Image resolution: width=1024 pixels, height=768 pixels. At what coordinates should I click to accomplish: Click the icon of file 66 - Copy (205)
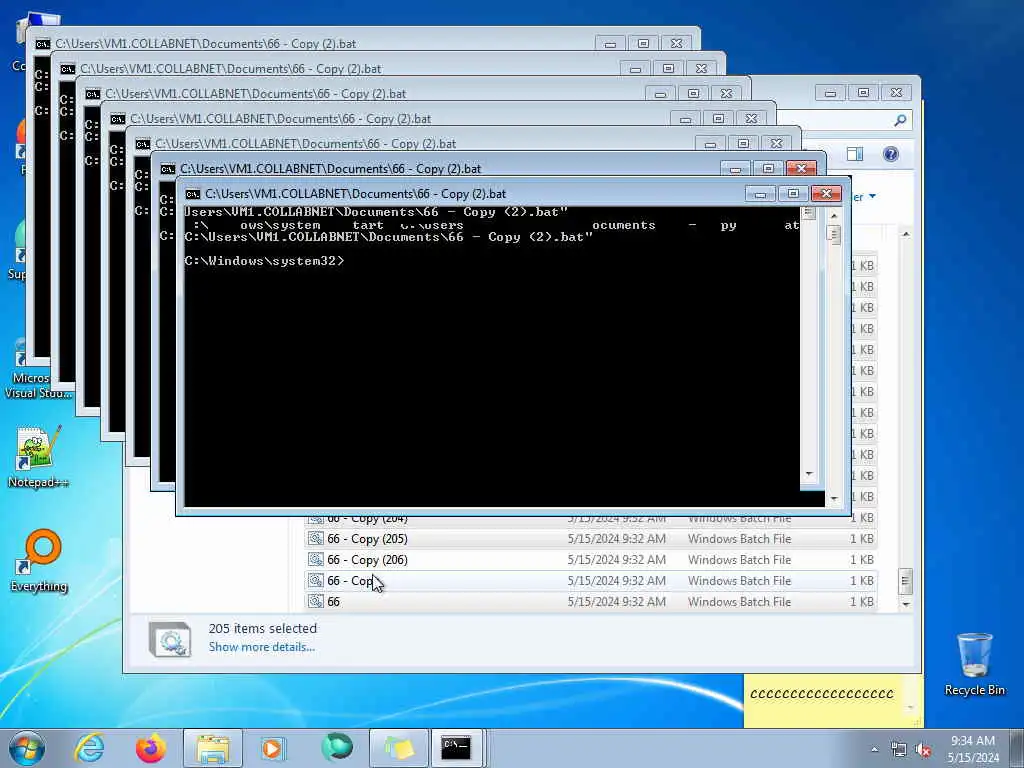pyautogui.click(x=316, y=539)
